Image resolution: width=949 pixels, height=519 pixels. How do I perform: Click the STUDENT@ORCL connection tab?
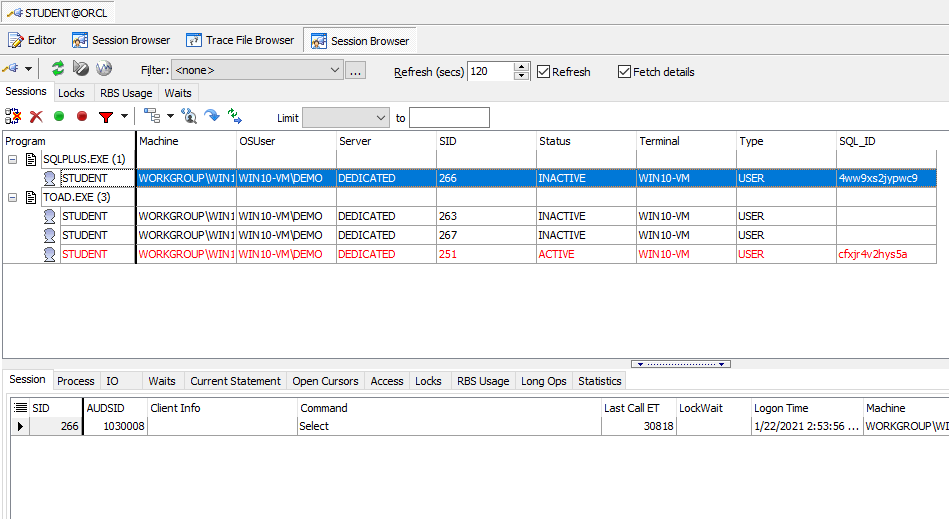57,13
